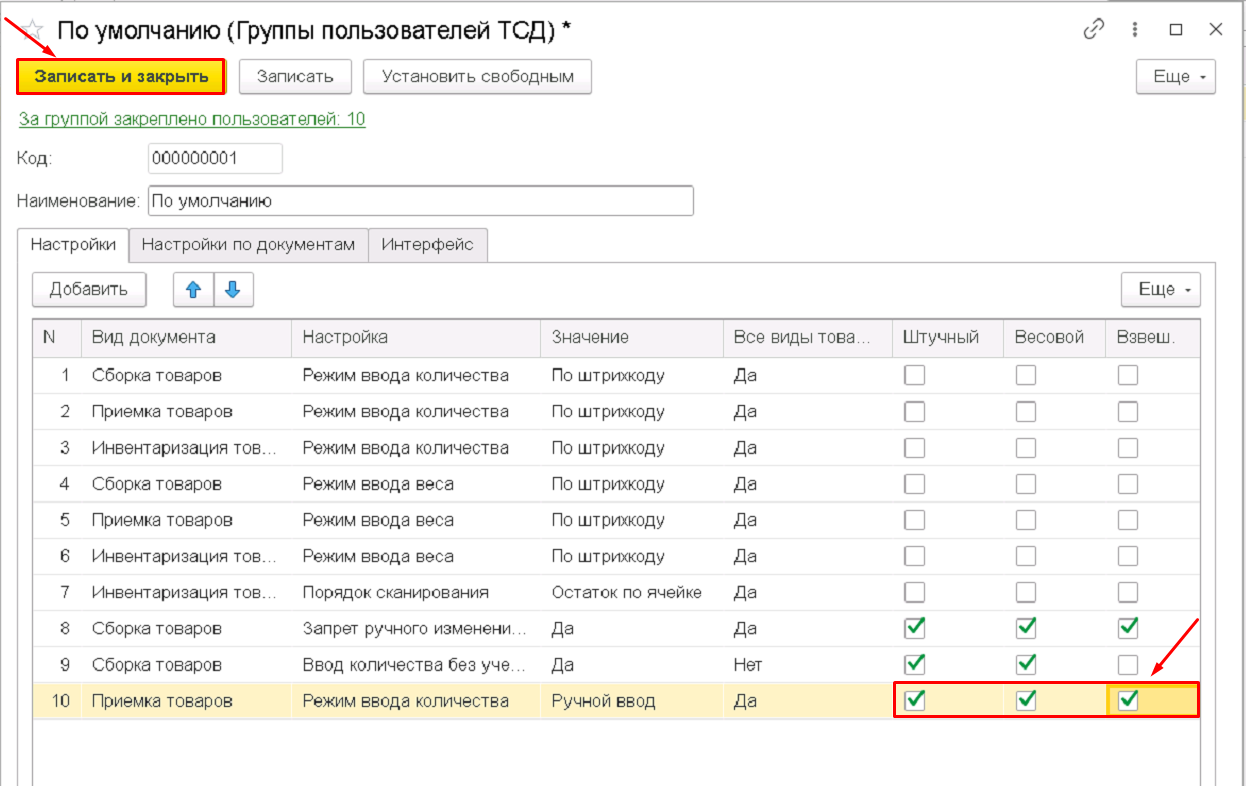Click into the Наименование input field
The image size is (1246, 786).
click(x=420, y=201)
